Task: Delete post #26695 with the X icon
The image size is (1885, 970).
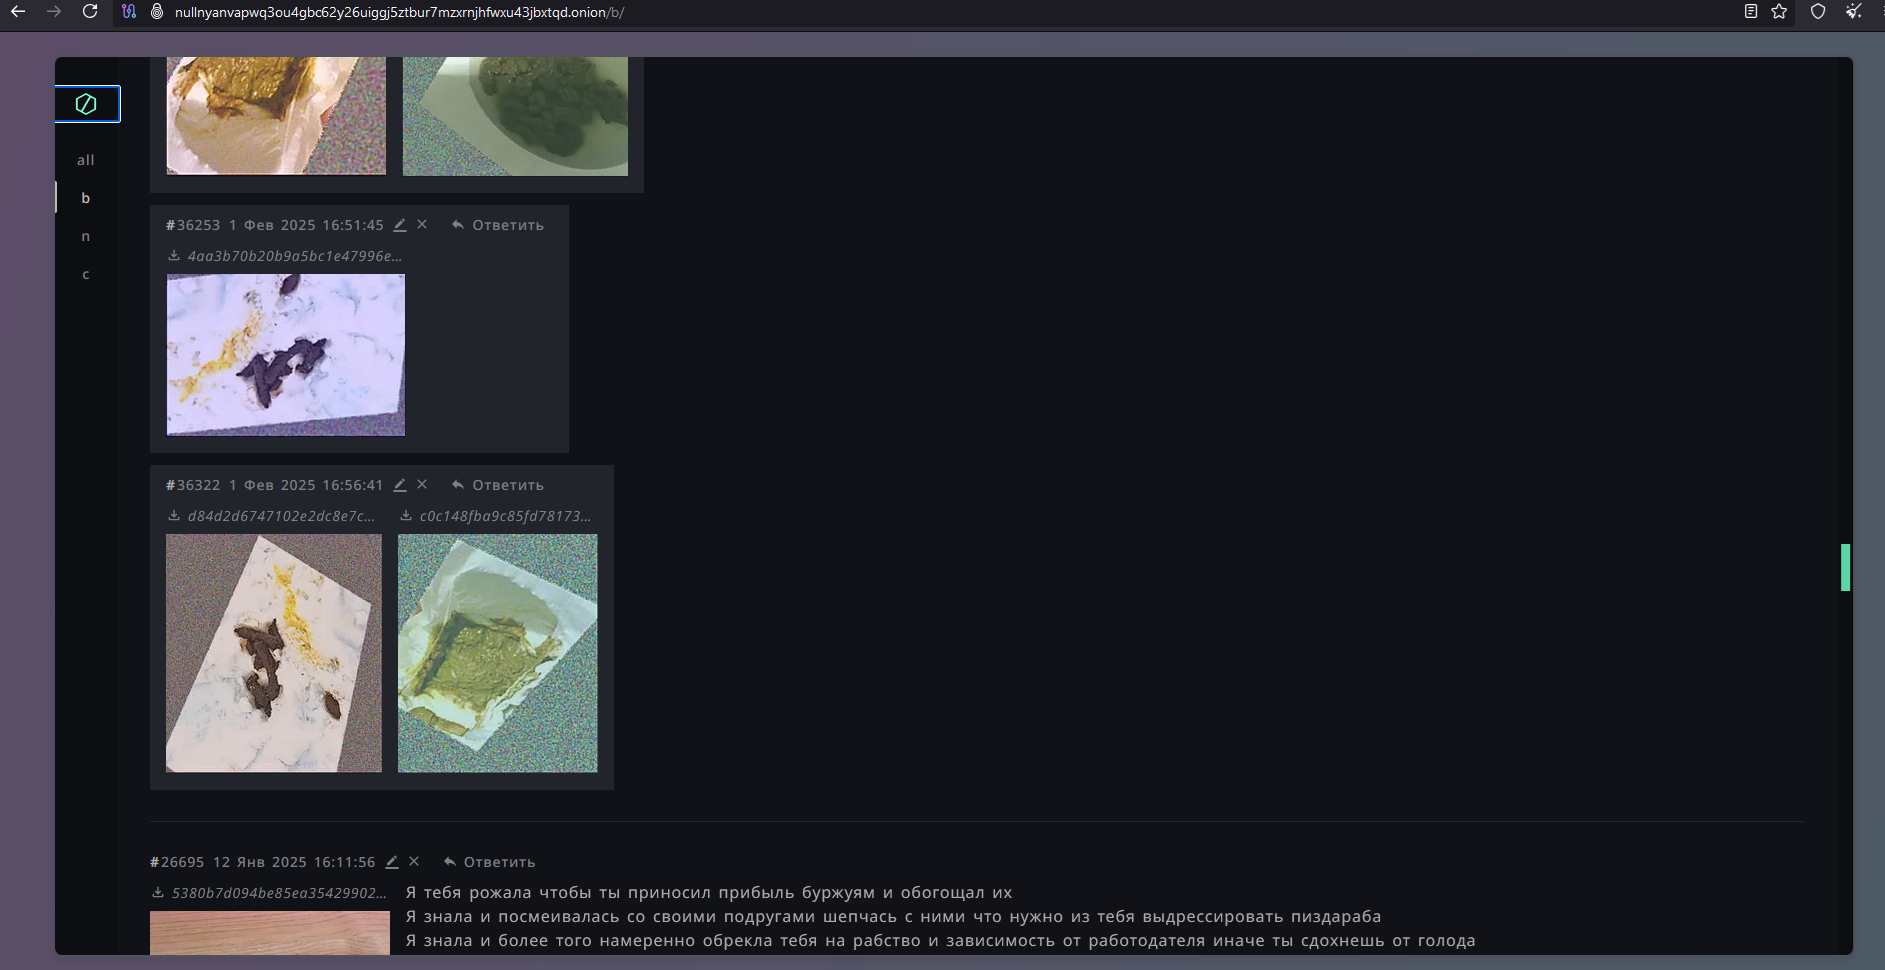Action: coord(414,862)
